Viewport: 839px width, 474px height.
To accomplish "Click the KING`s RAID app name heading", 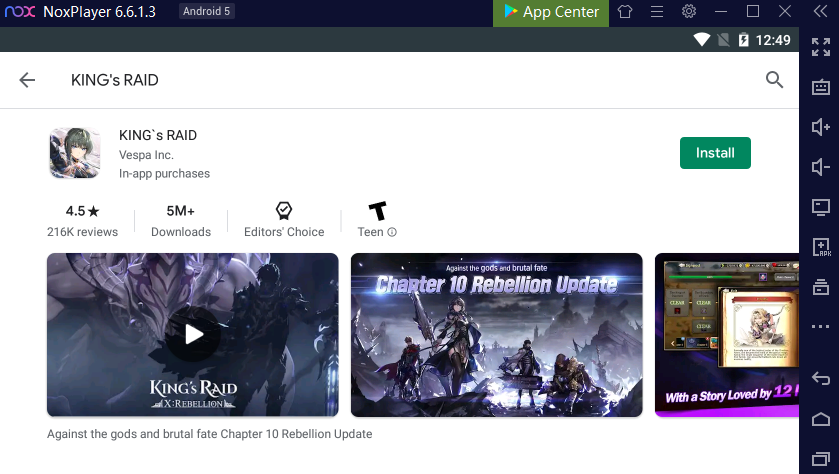I will click(158, 135).
